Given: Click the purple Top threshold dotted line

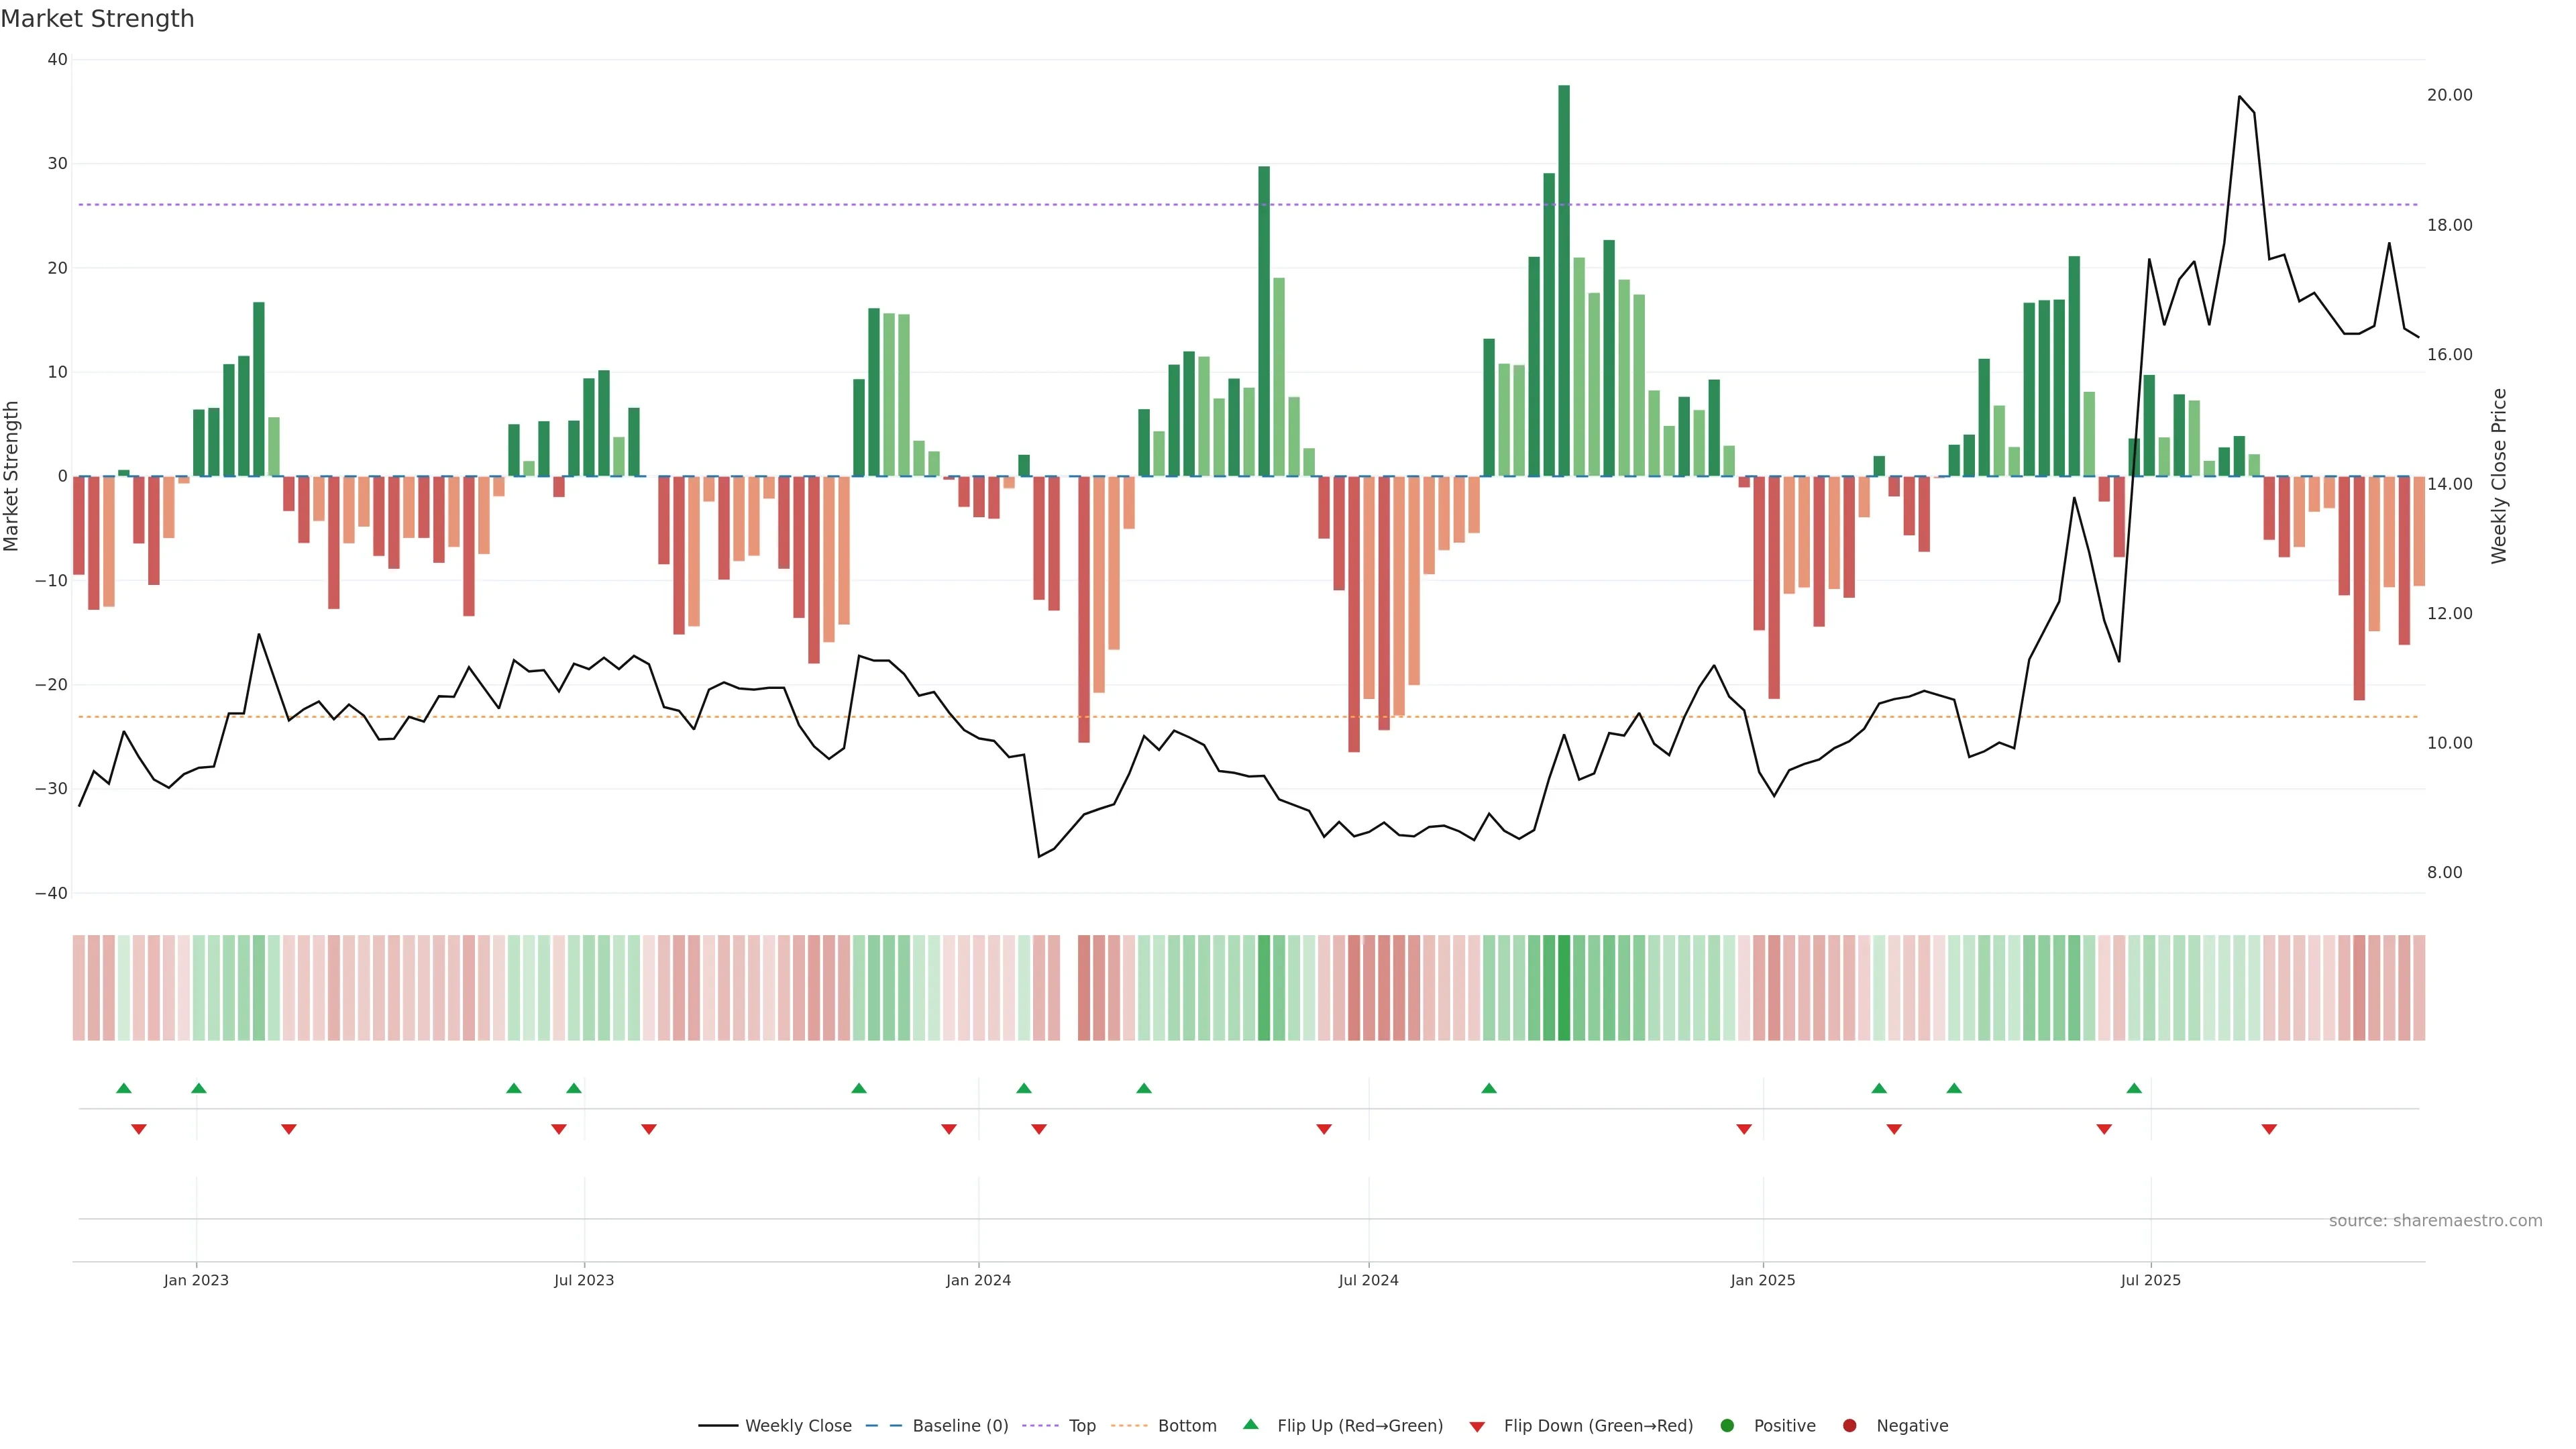Looking at the screenshot, I should click(700, 205).
